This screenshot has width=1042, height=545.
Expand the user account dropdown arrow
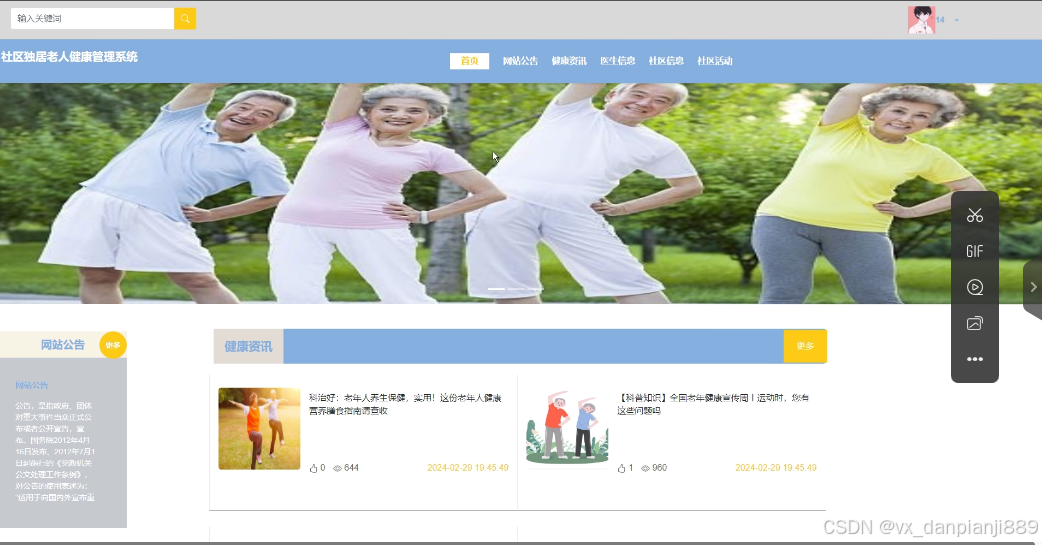[957, 20]
